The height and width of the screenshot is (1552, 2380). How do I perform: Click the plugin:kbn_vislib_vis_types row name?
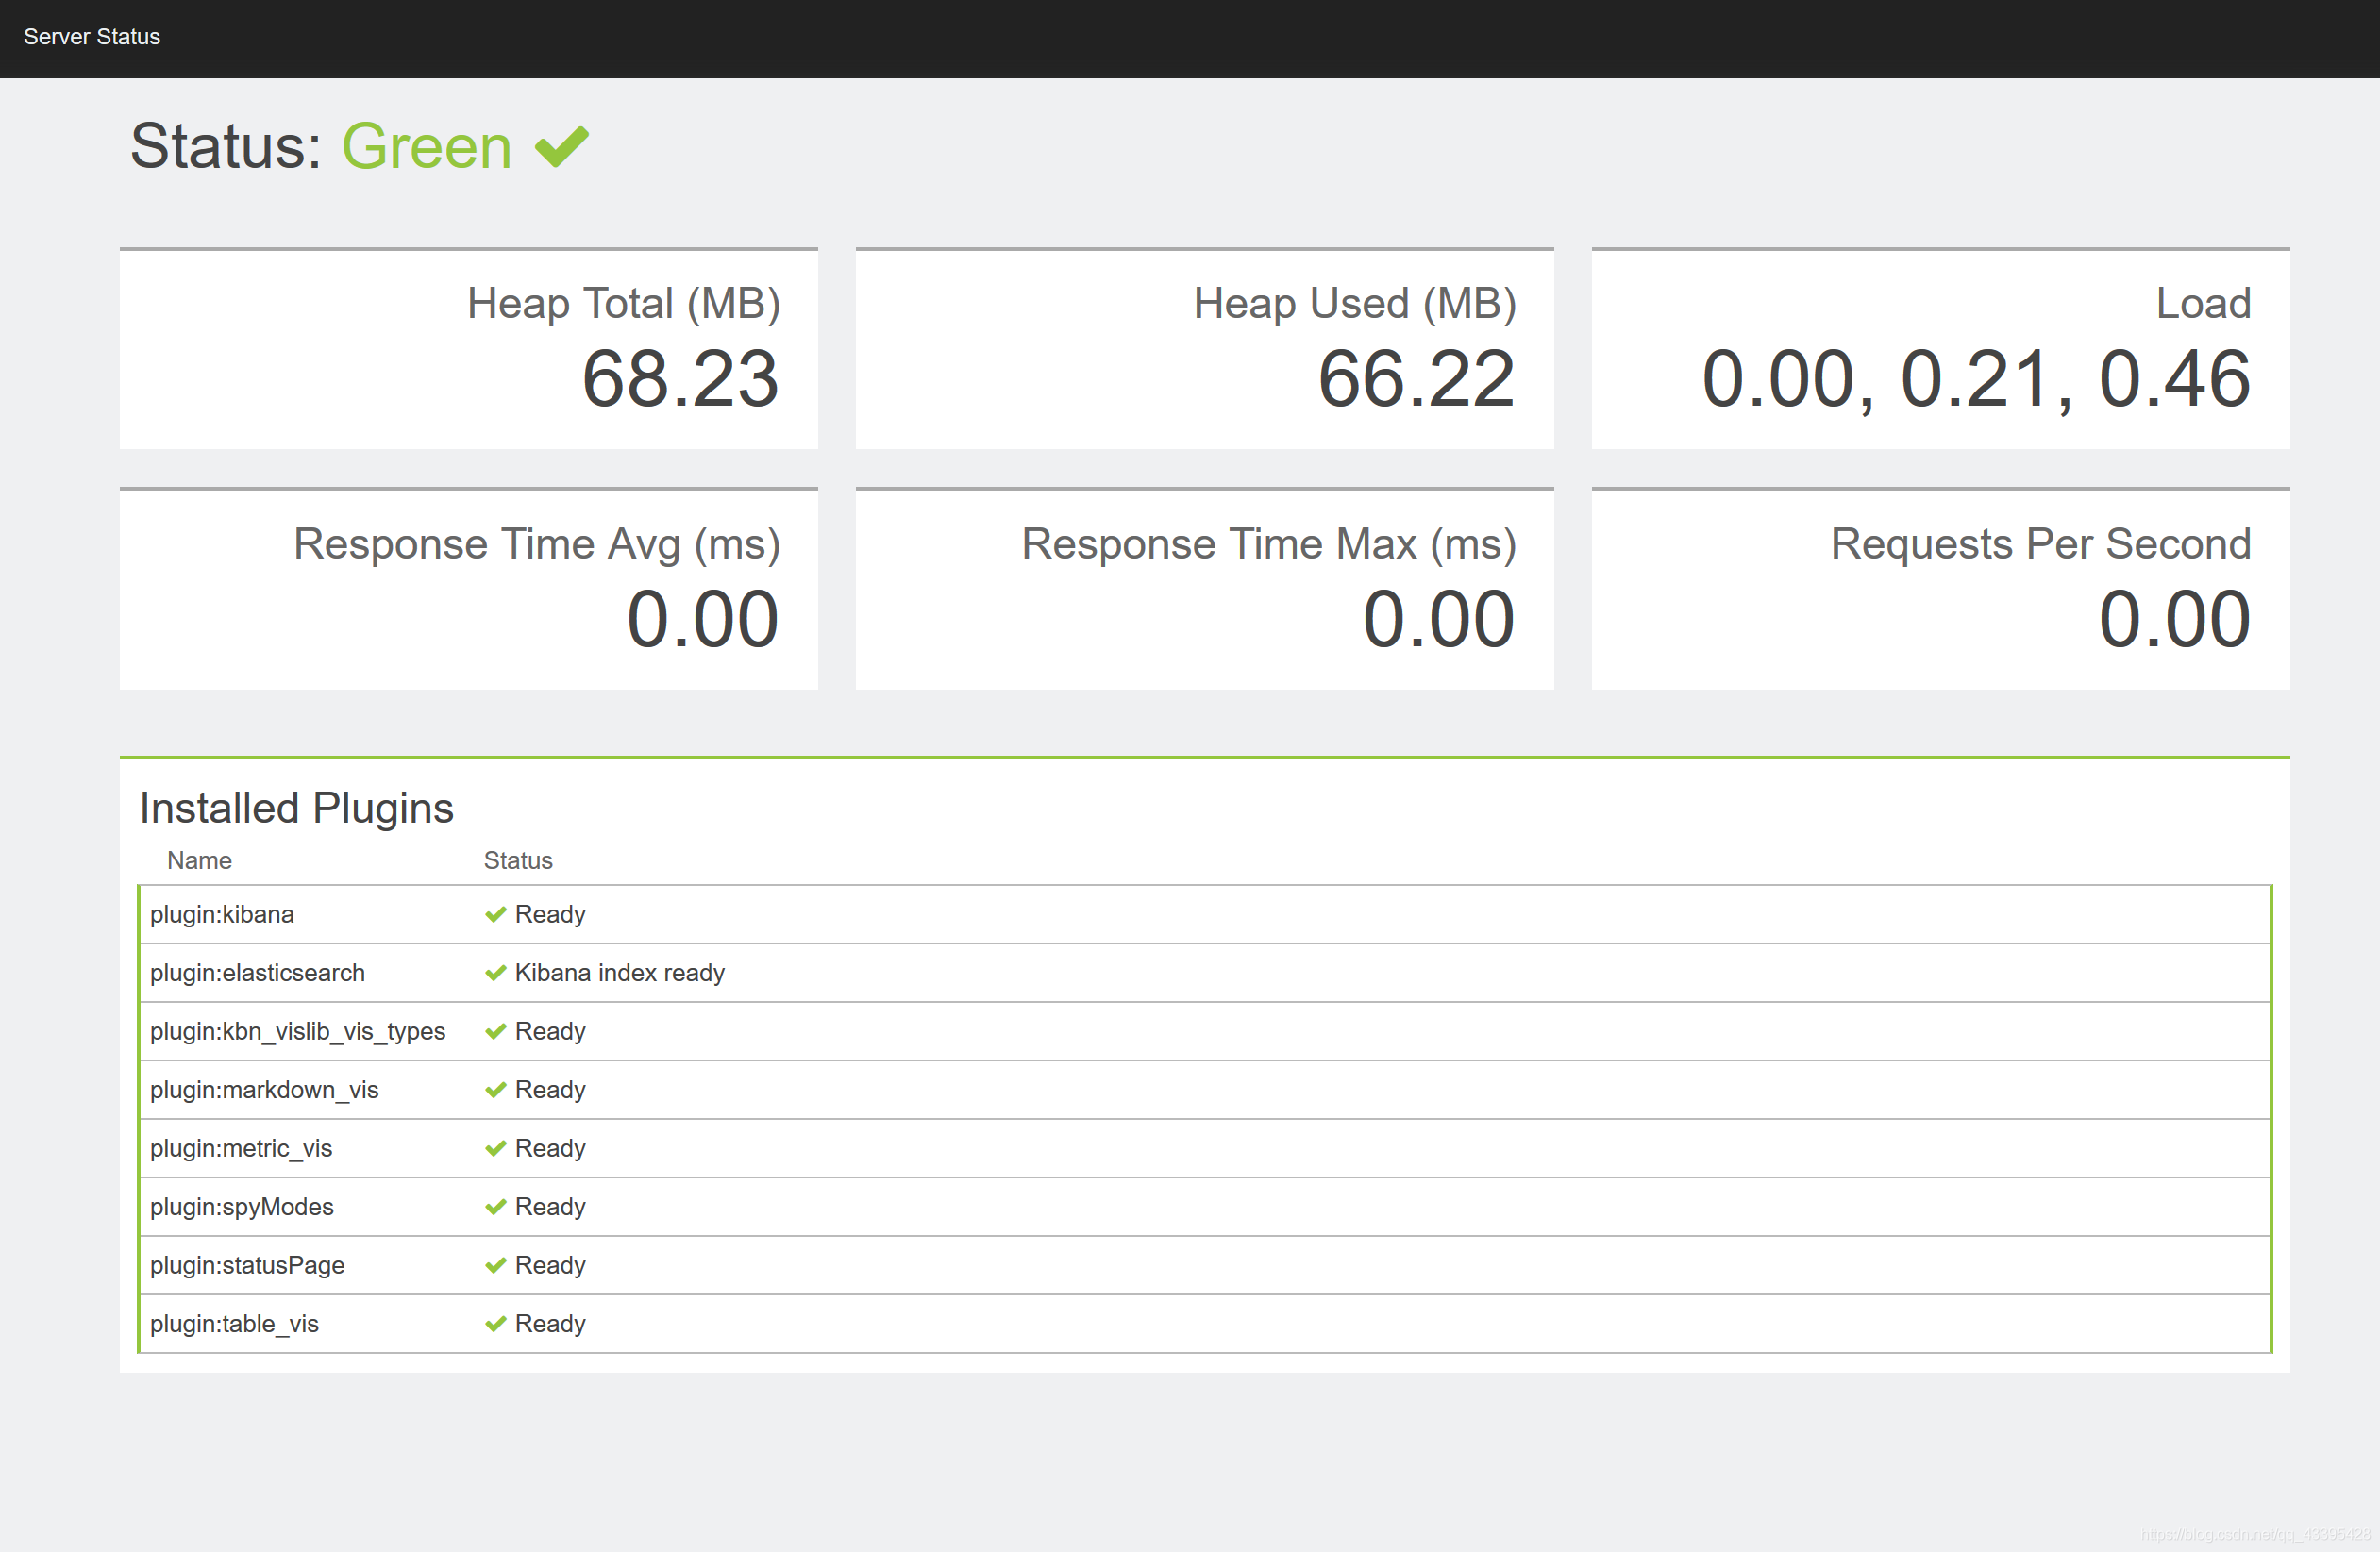[x=297, y=1031]
